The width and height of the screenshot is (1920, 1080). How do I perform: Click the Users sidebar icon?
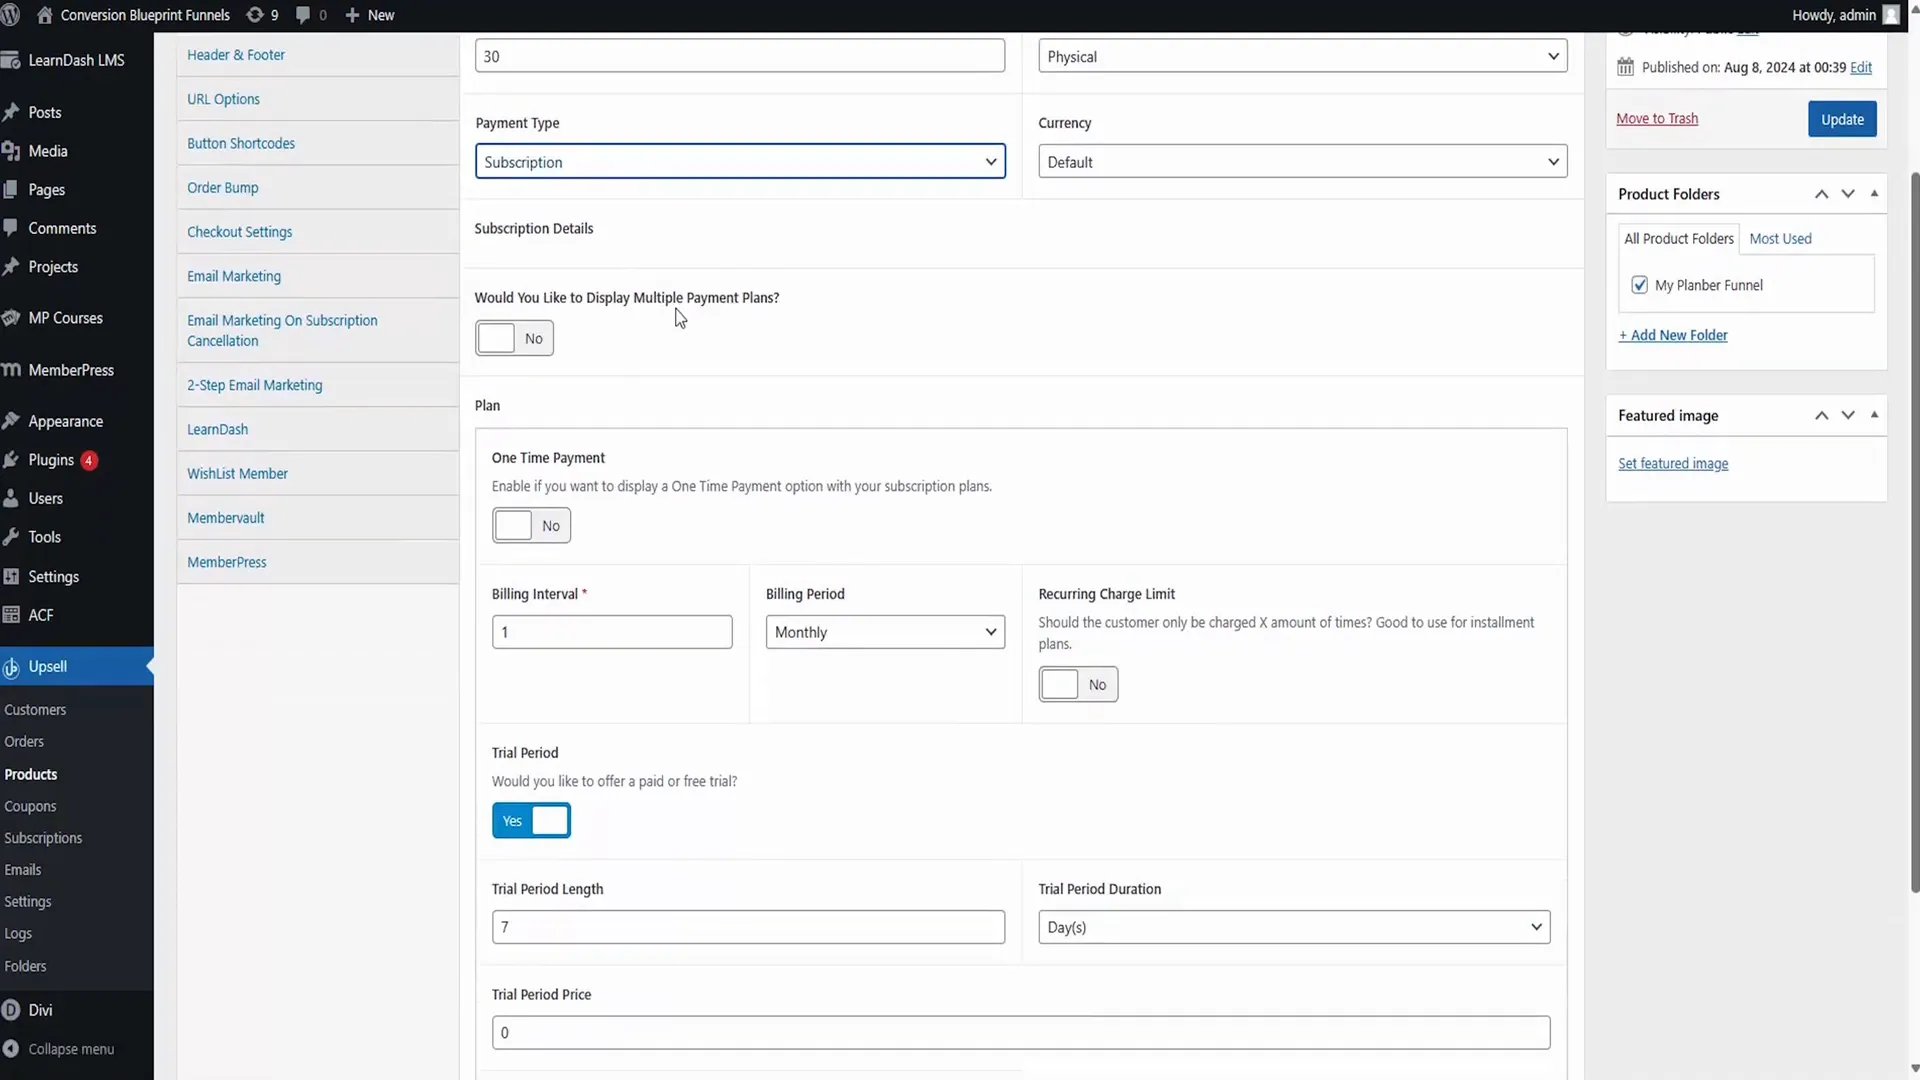pyautogui.click(x=11, y=498)
